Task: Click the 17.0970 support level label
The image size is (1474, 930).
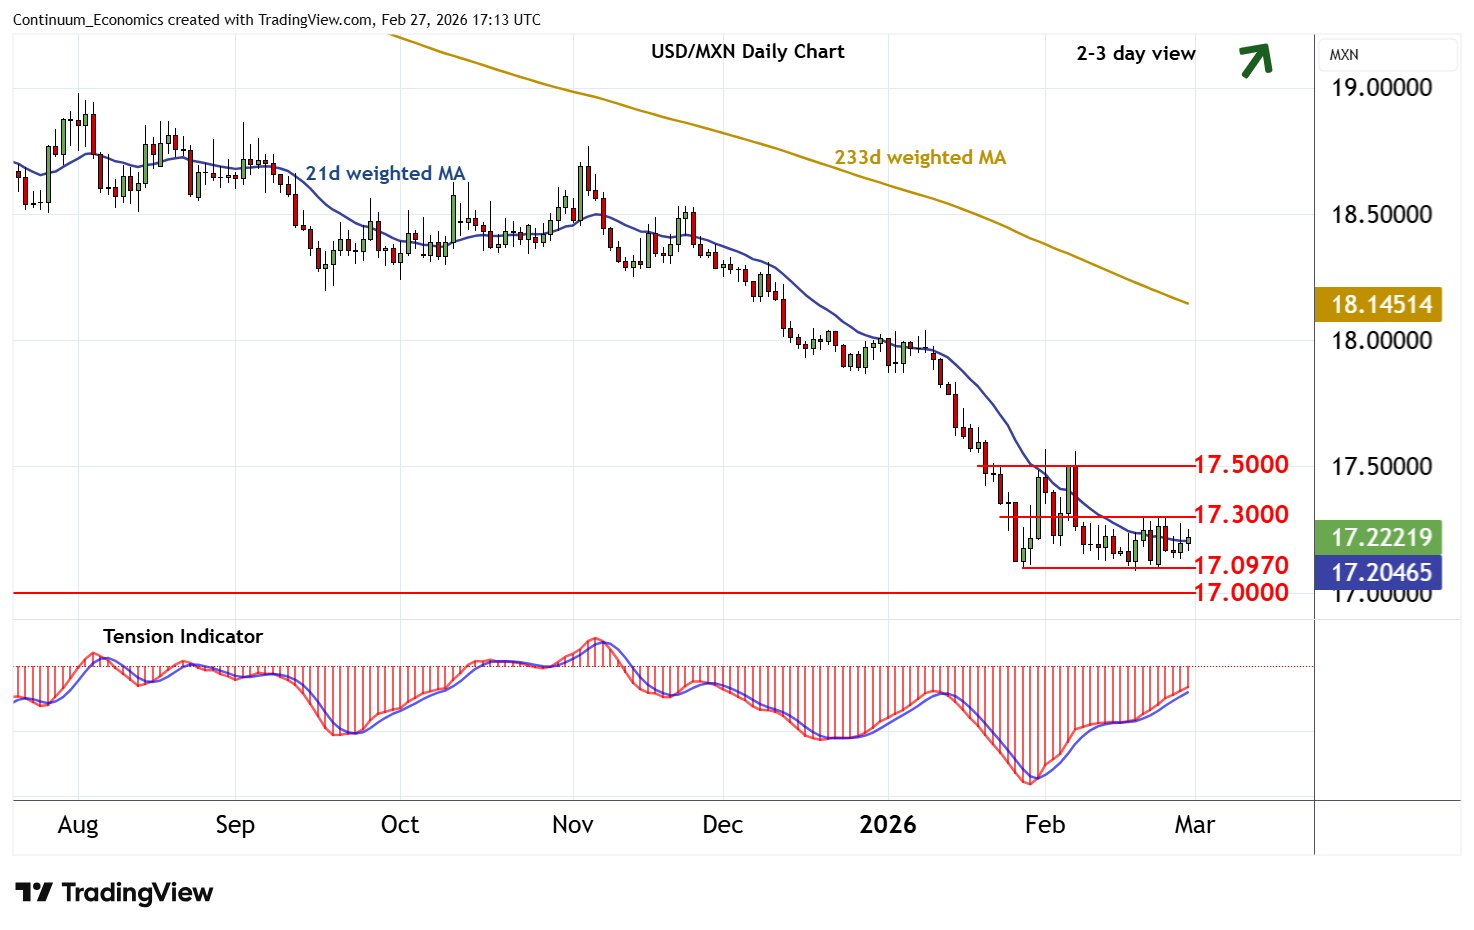Action: (1241, 566)
